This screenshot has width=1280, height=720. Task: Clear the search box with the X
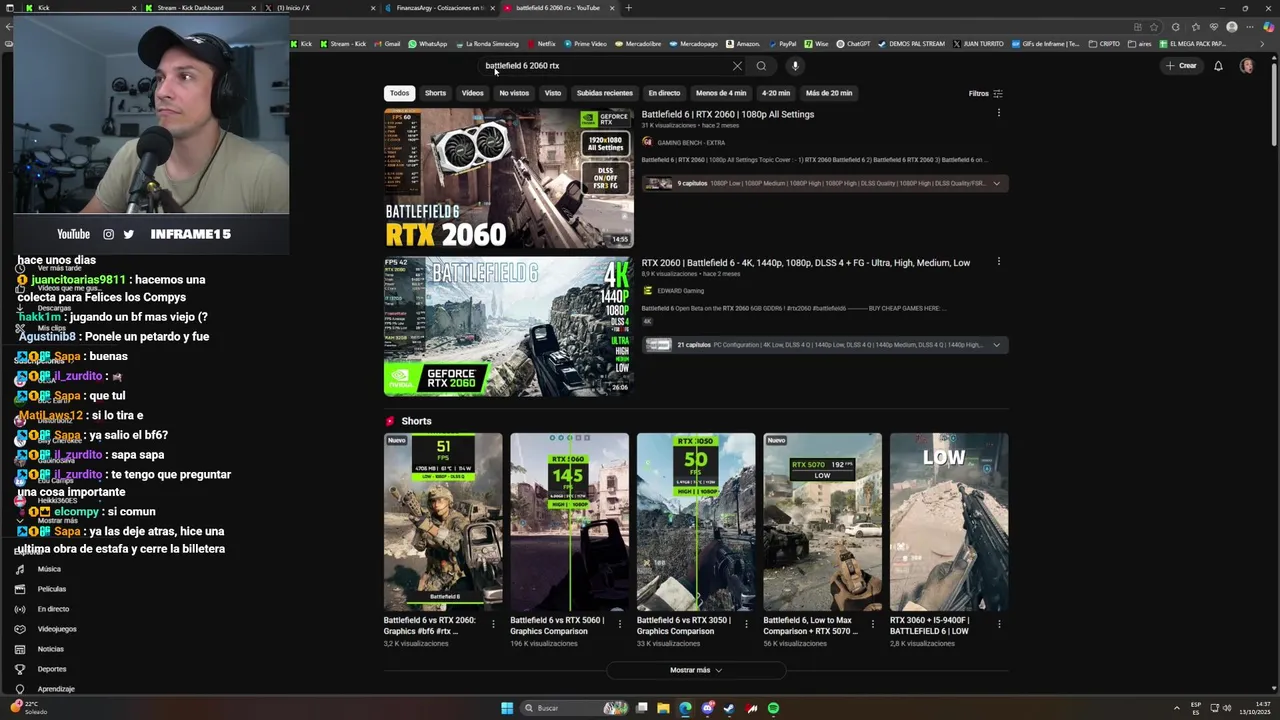(737, 66)
